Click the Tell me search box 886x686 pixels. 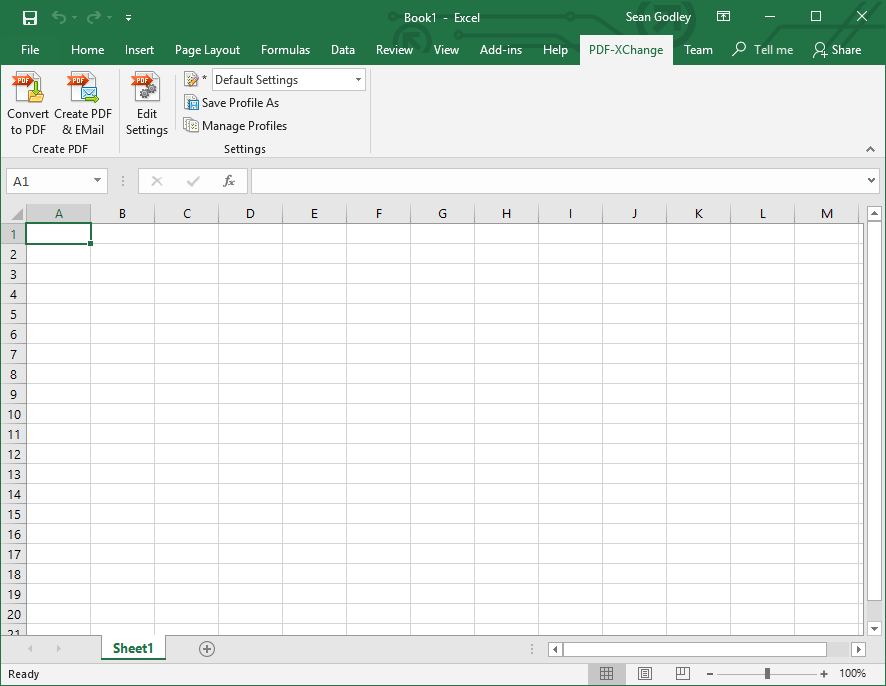(x=763, y=50)
